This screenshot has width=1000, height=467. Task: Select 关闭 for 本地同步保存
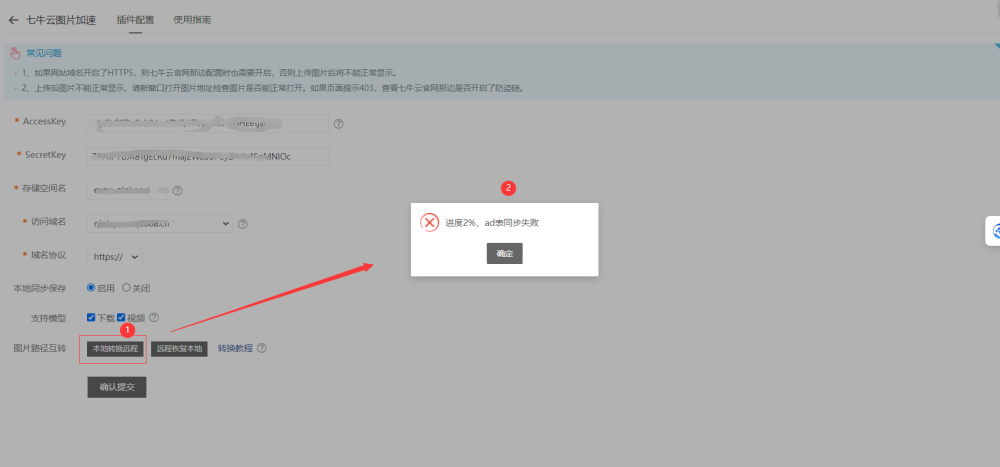126,288
